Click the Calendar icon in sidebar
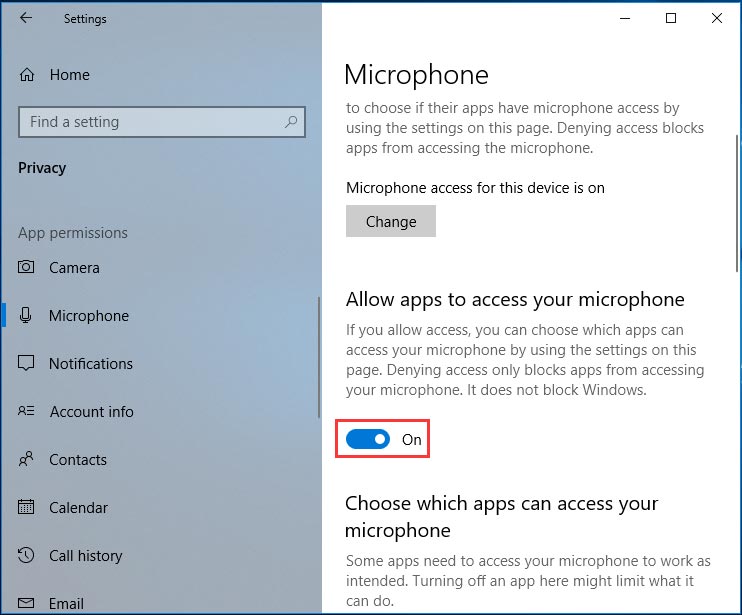The width and height of the screenshot is (742, 615). pyautogui.click(x=26, y=507)
